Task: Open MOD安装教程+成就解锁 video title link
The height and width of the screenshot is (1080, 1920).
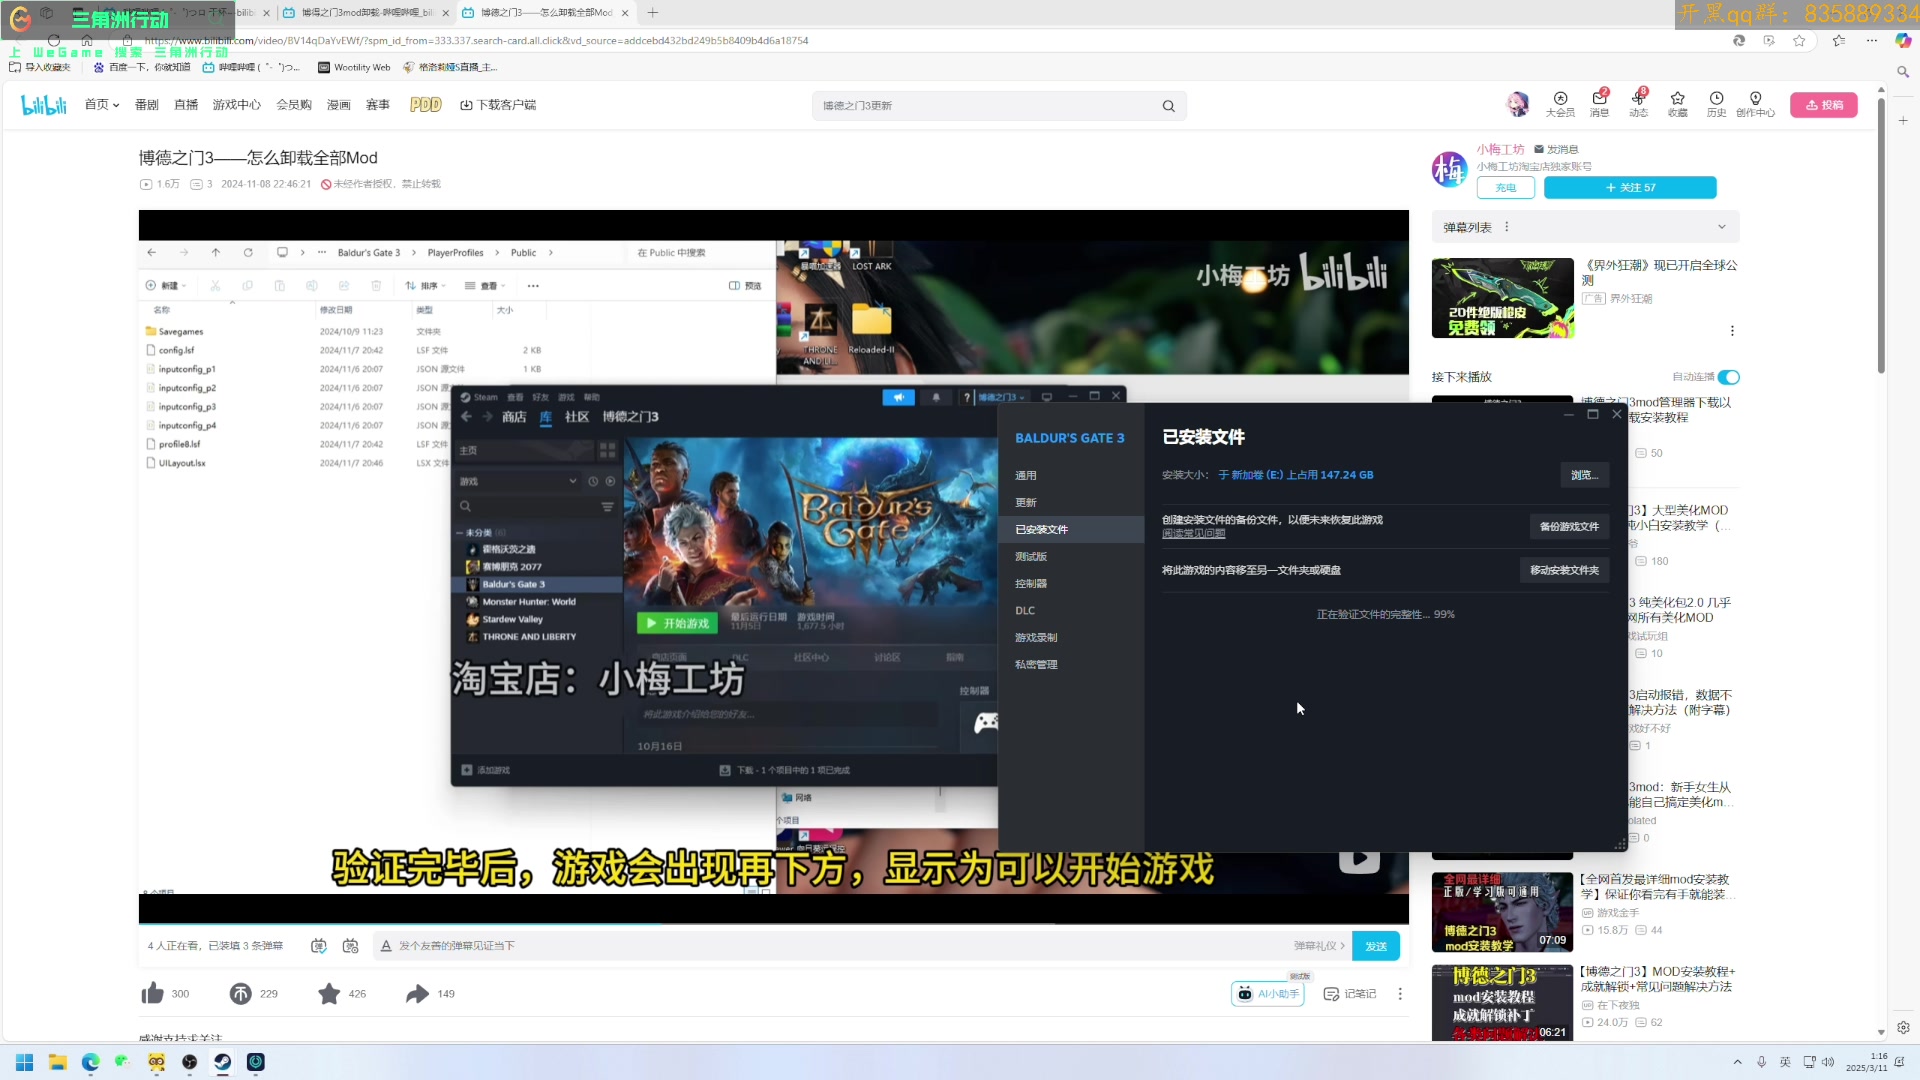Action: coord(1658,979)
